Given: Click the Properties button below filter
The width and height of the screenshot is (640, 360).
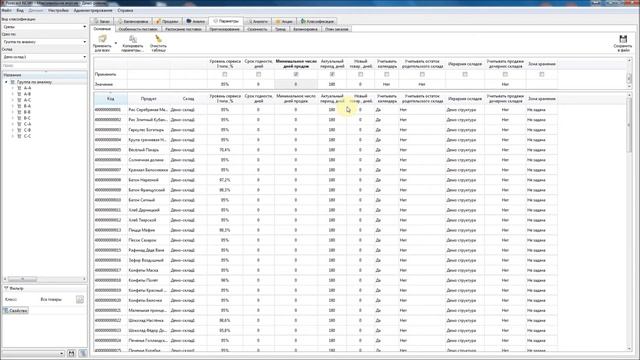Looking at the screenshot, I should (x=16, y=311).
